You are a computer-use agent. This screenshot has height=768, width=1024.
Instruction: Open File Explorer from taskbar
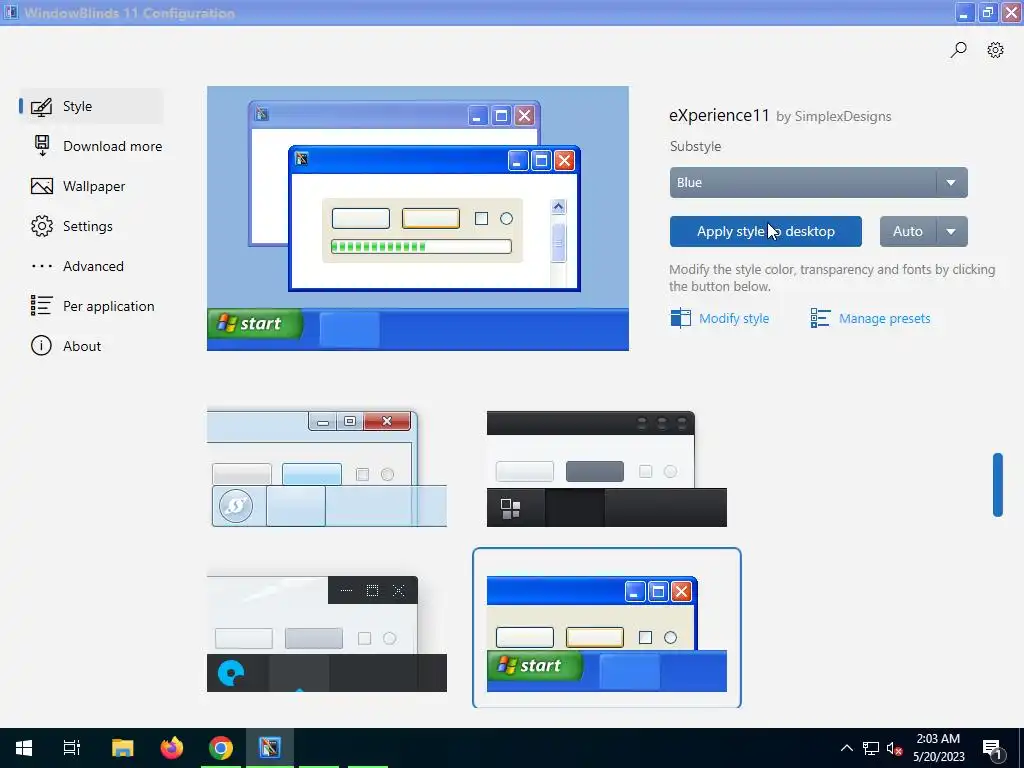[122, 748]
